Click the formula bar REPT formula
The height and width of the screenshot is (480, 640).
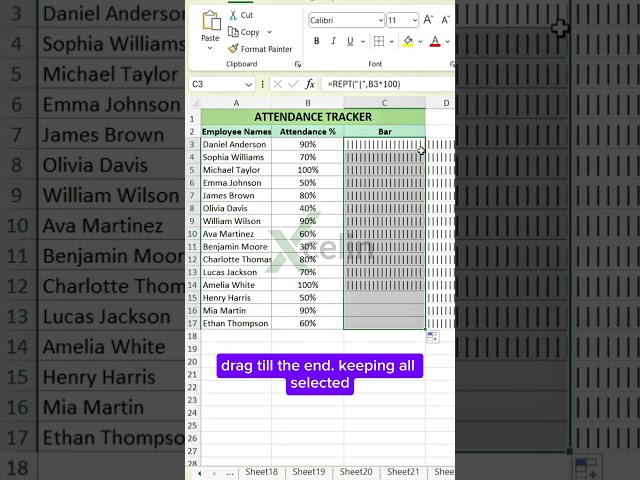point(364,84)
